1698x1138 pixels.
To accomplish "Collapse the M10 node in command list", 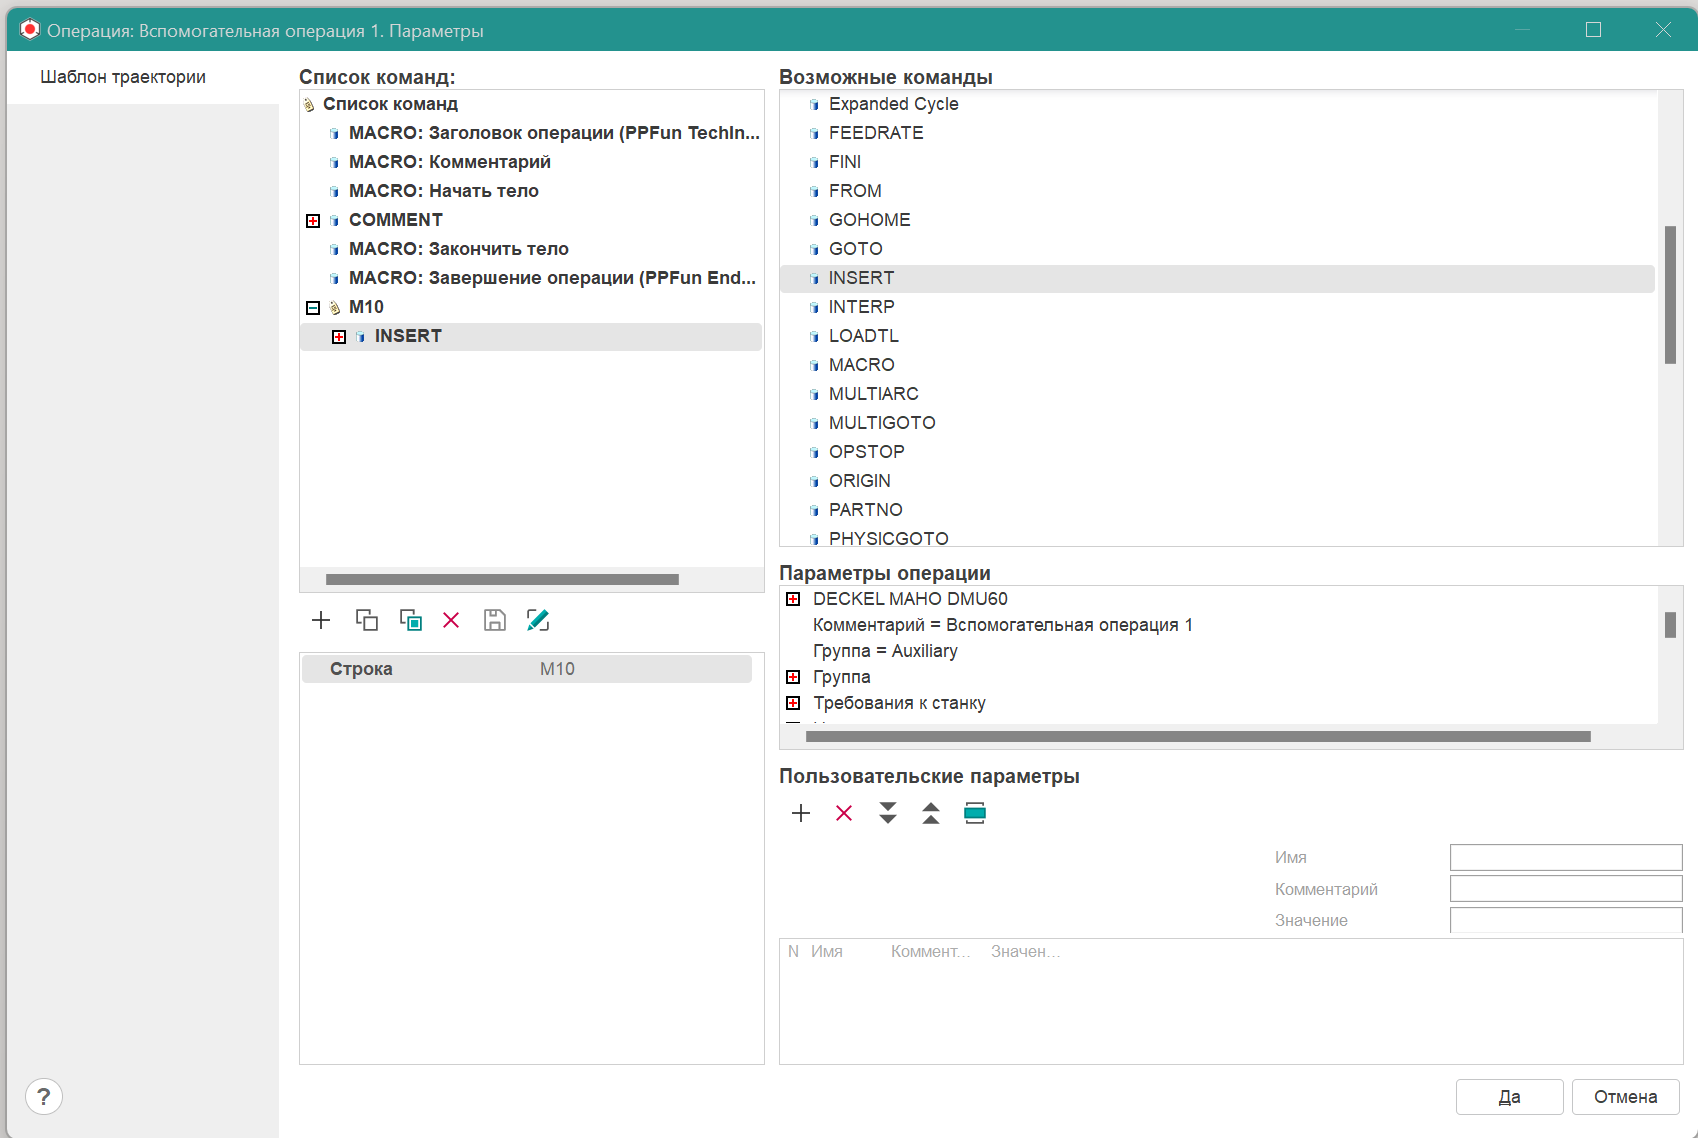I will click(x=313, y=308).
